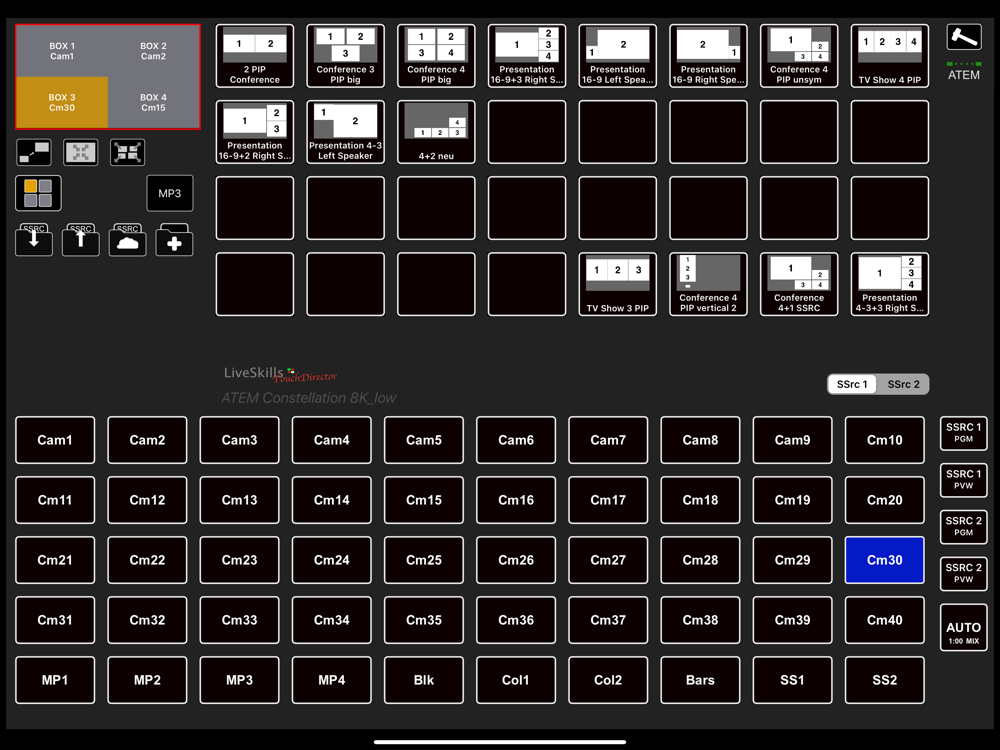Select Conference 4+1 SSRC layout
1000x750 pixels.
point(799,284)
